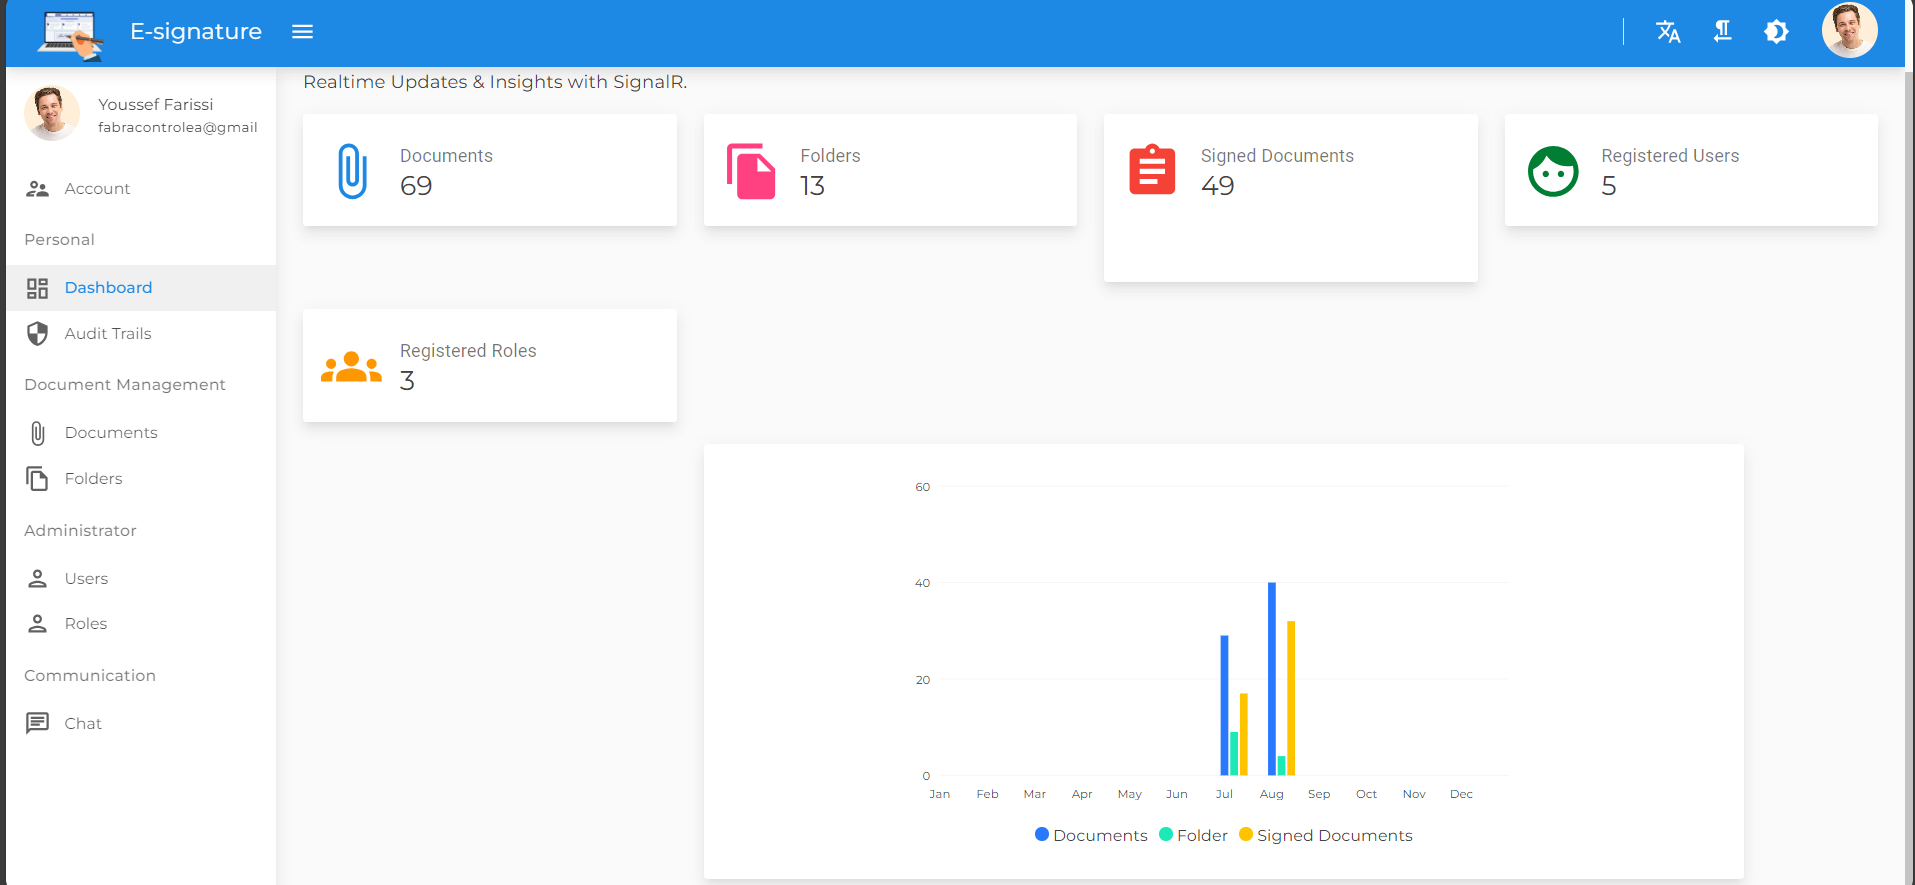1915x885 pixels.
Task: Click the text direction RTL icon
Action: pos(1722,32)
